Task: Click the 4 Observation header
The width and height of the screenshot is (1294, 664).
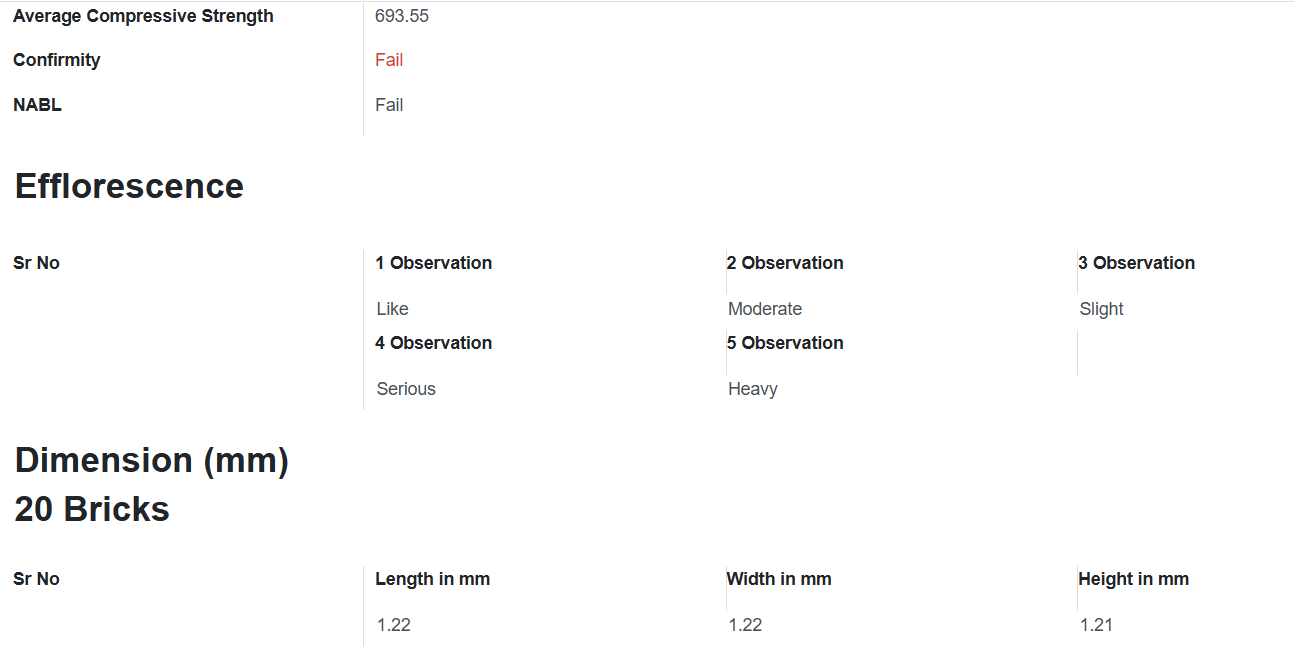Action: point(434,343)
